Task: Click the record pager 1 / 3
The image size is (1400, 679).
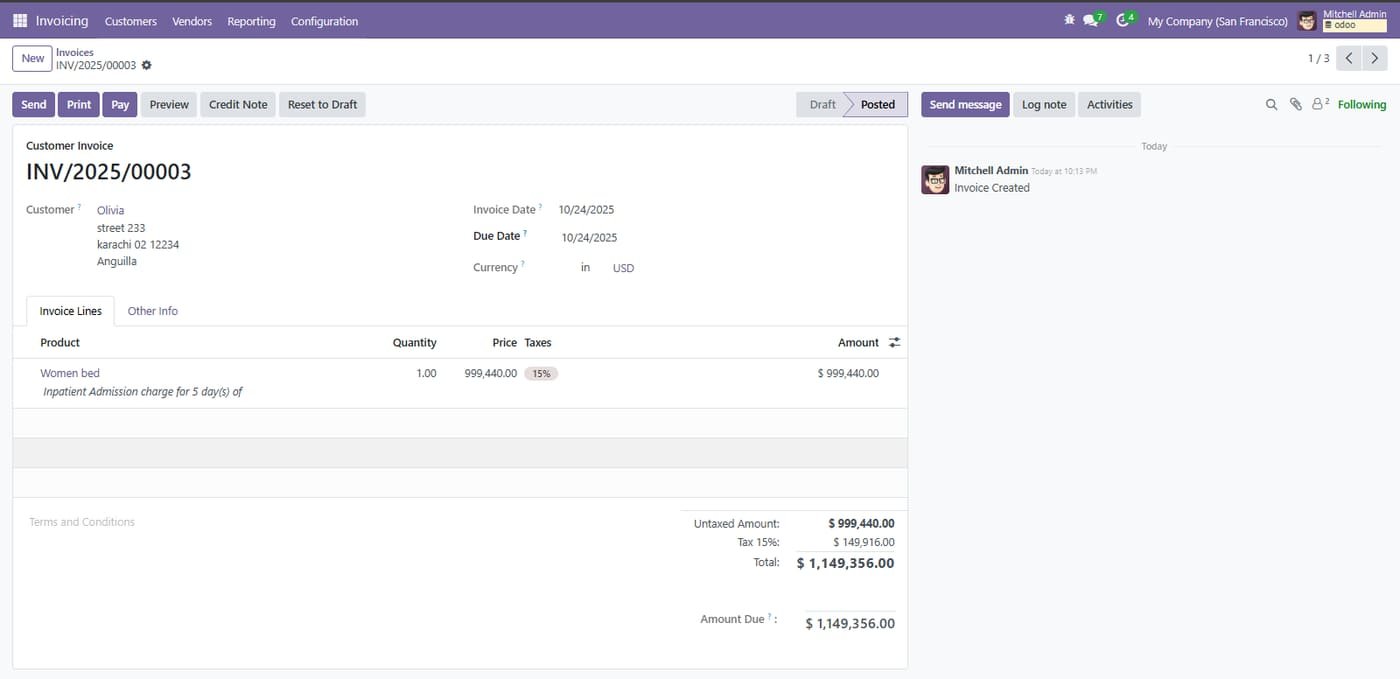Action: pyautogui.click(x=1318, y=58)
